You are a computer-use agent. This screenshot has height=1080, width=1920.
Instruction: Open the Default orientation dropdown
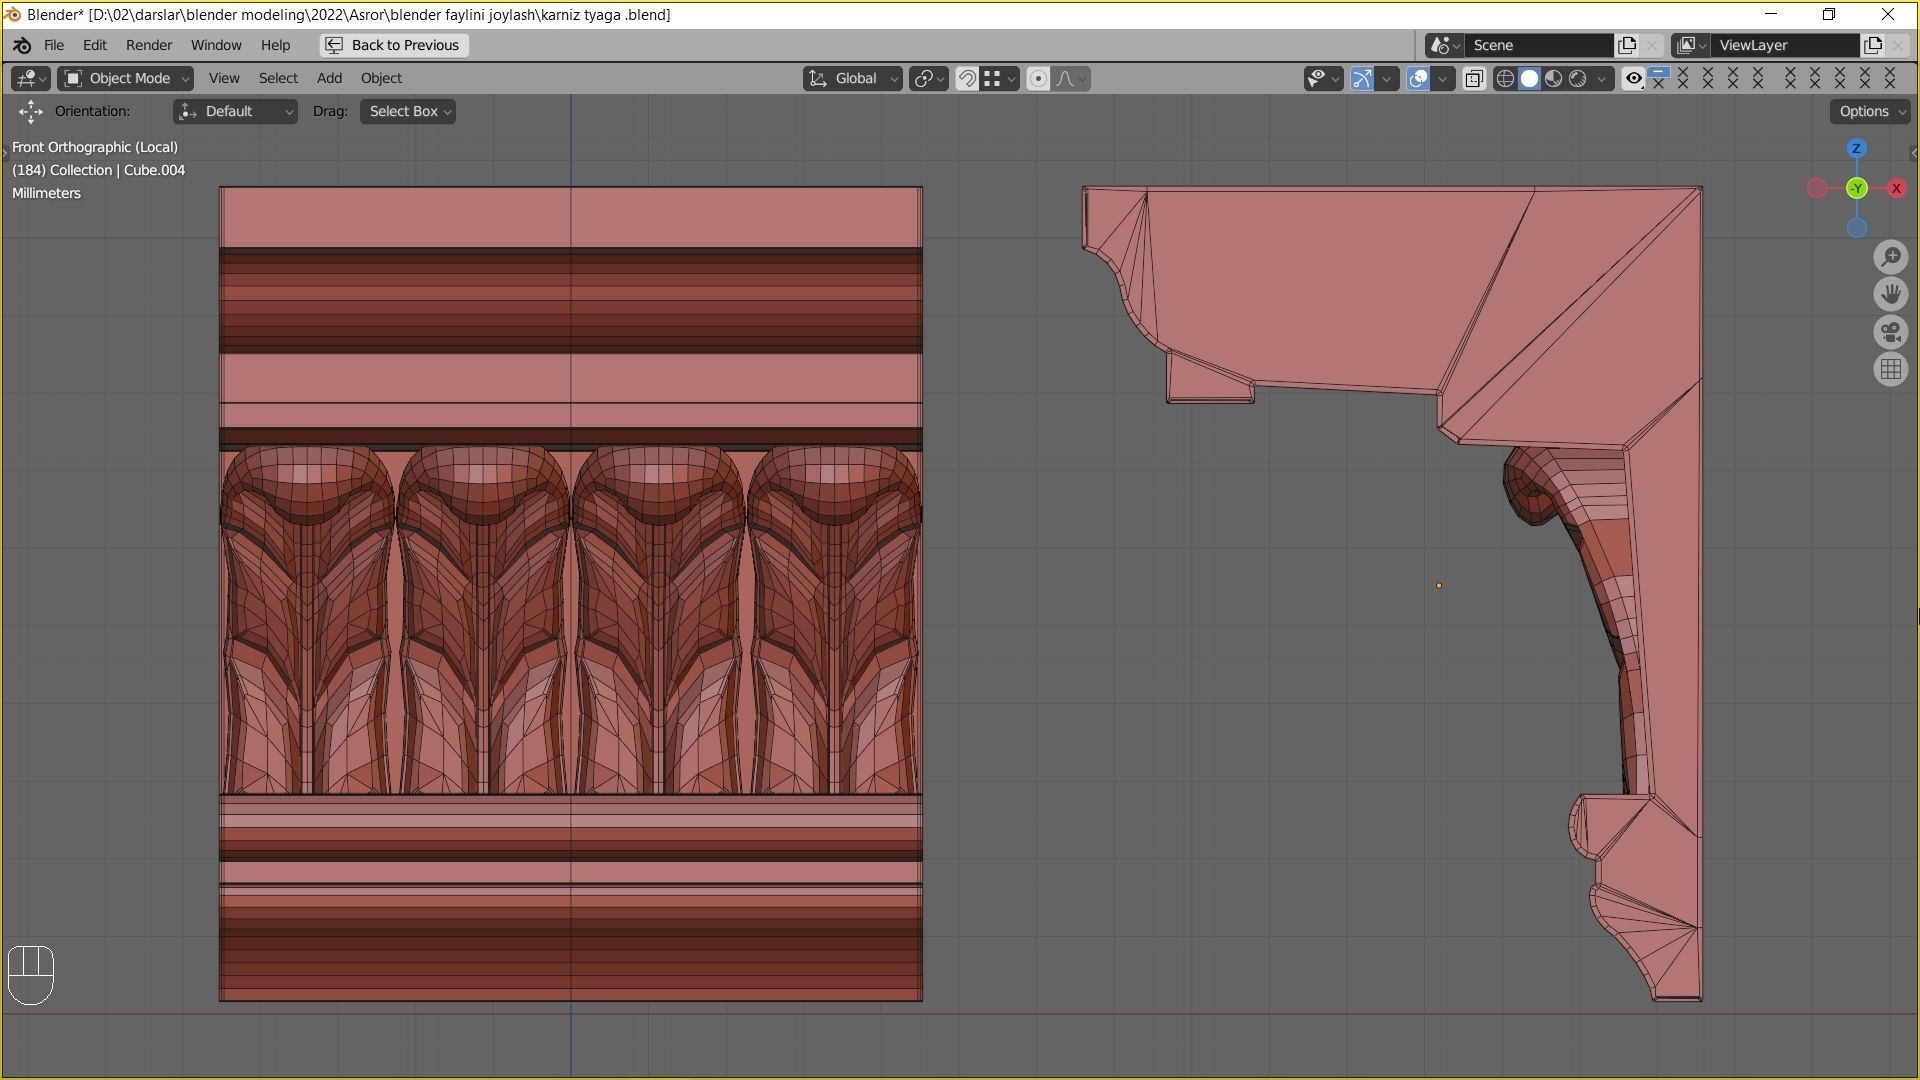[235, 111]
